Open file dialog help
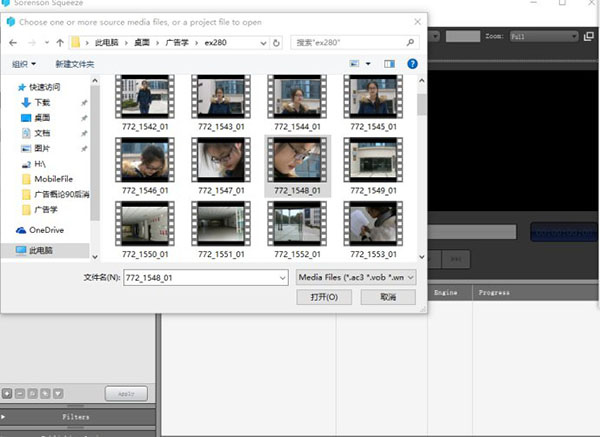Viewport: 600px width, 437px height. coord(412,64)
